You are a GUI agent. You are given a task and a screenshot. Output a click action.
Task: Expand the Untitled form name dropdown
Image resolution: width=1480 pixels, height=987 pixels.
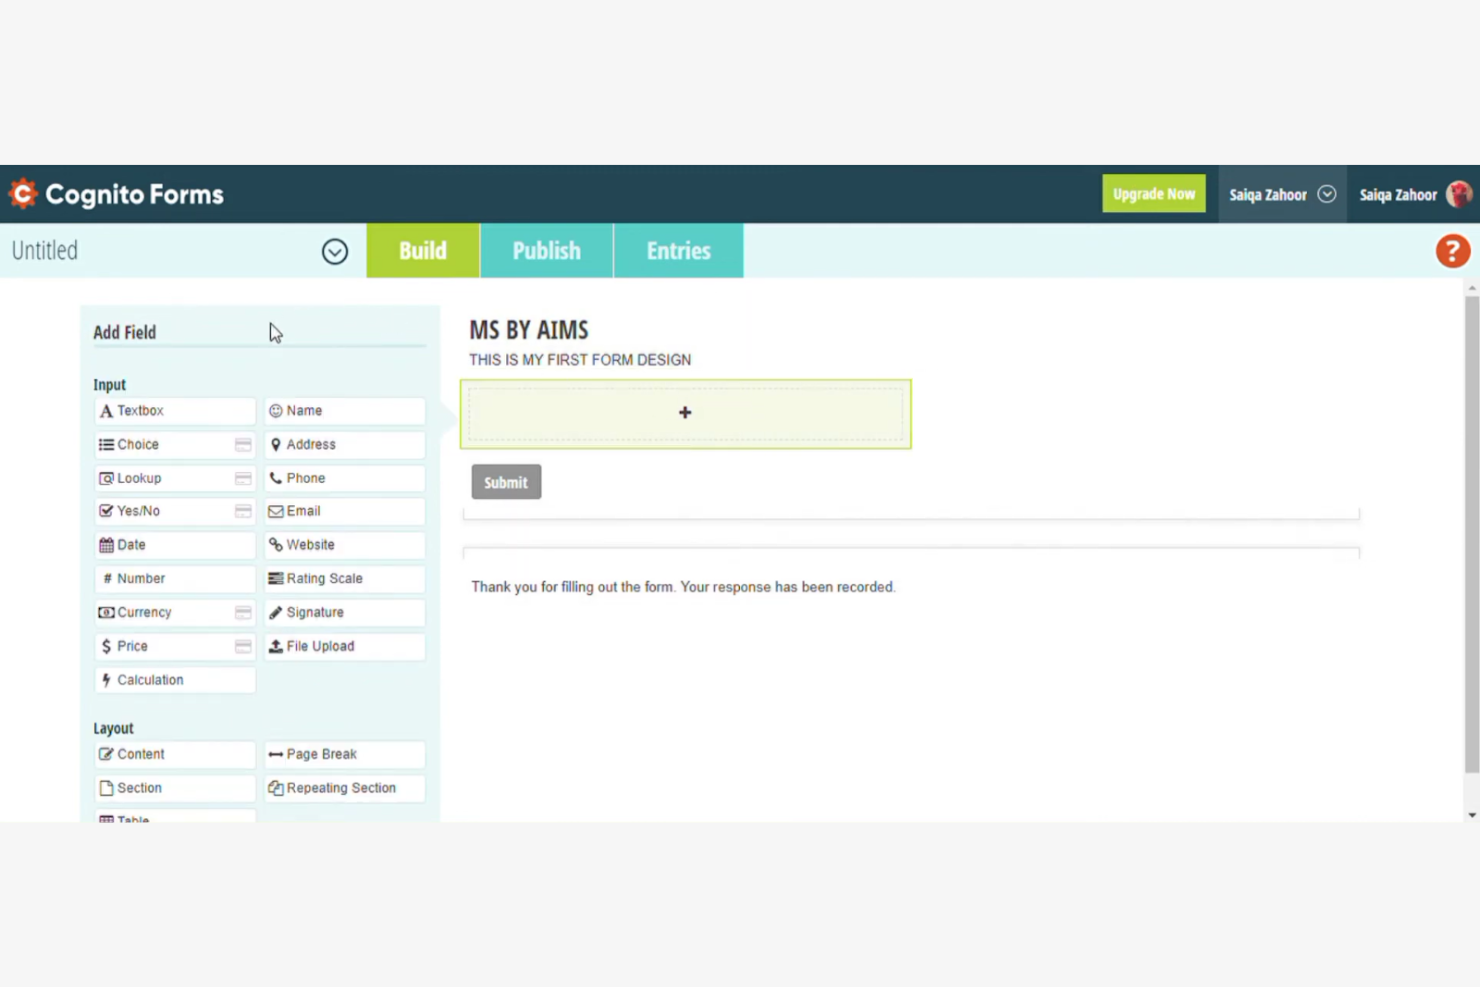(335, 251)
